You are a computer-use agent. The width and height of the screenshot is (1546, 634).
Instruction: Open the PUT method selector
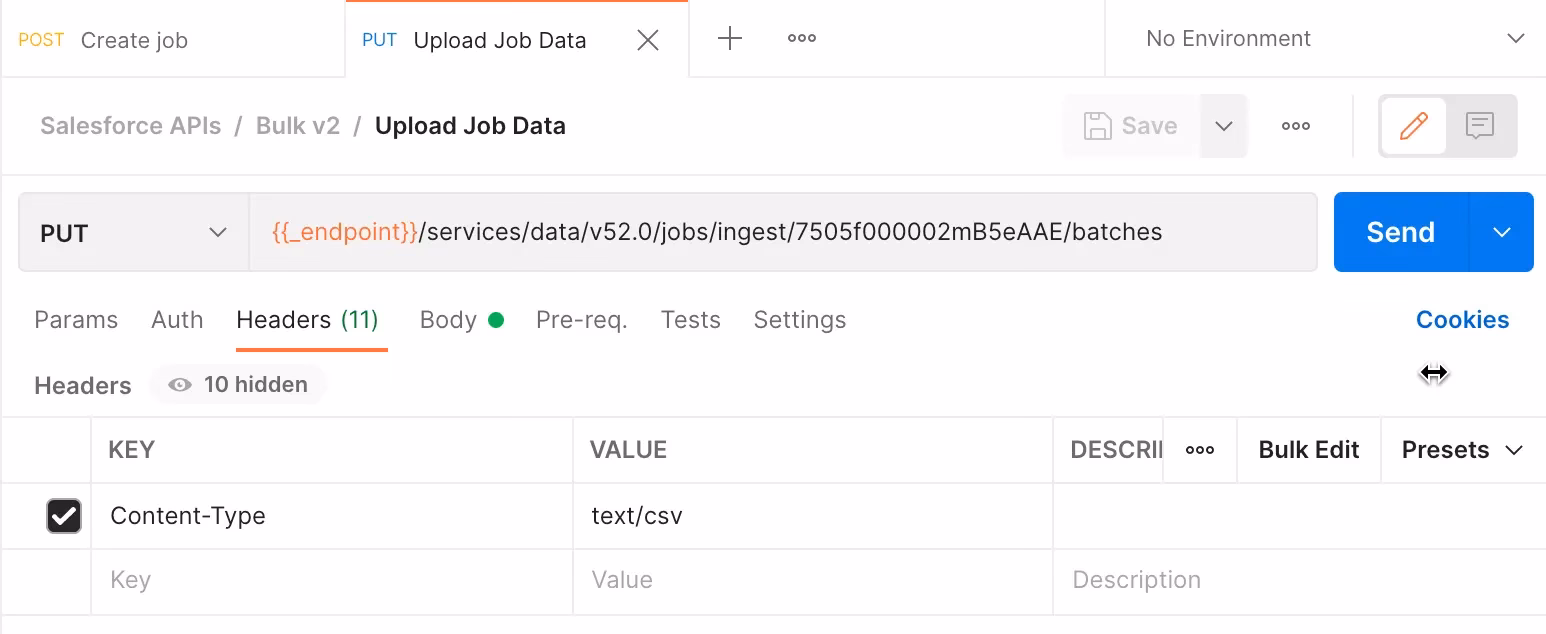pyautogui.click(x=133, y=231)
